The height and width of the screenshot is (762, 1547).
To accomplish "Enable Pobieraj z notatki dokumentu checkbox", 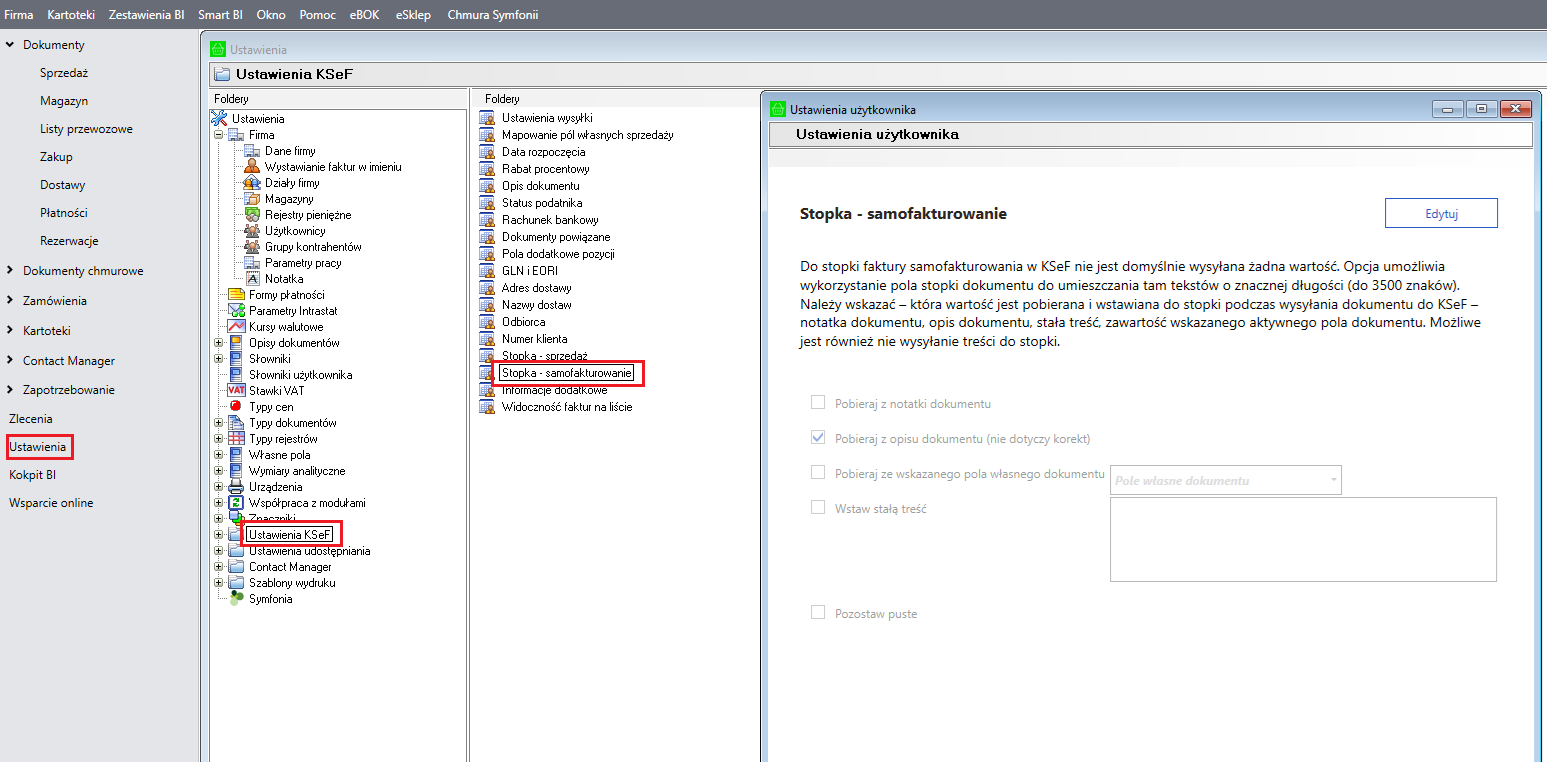I will (x=818, y=403).
